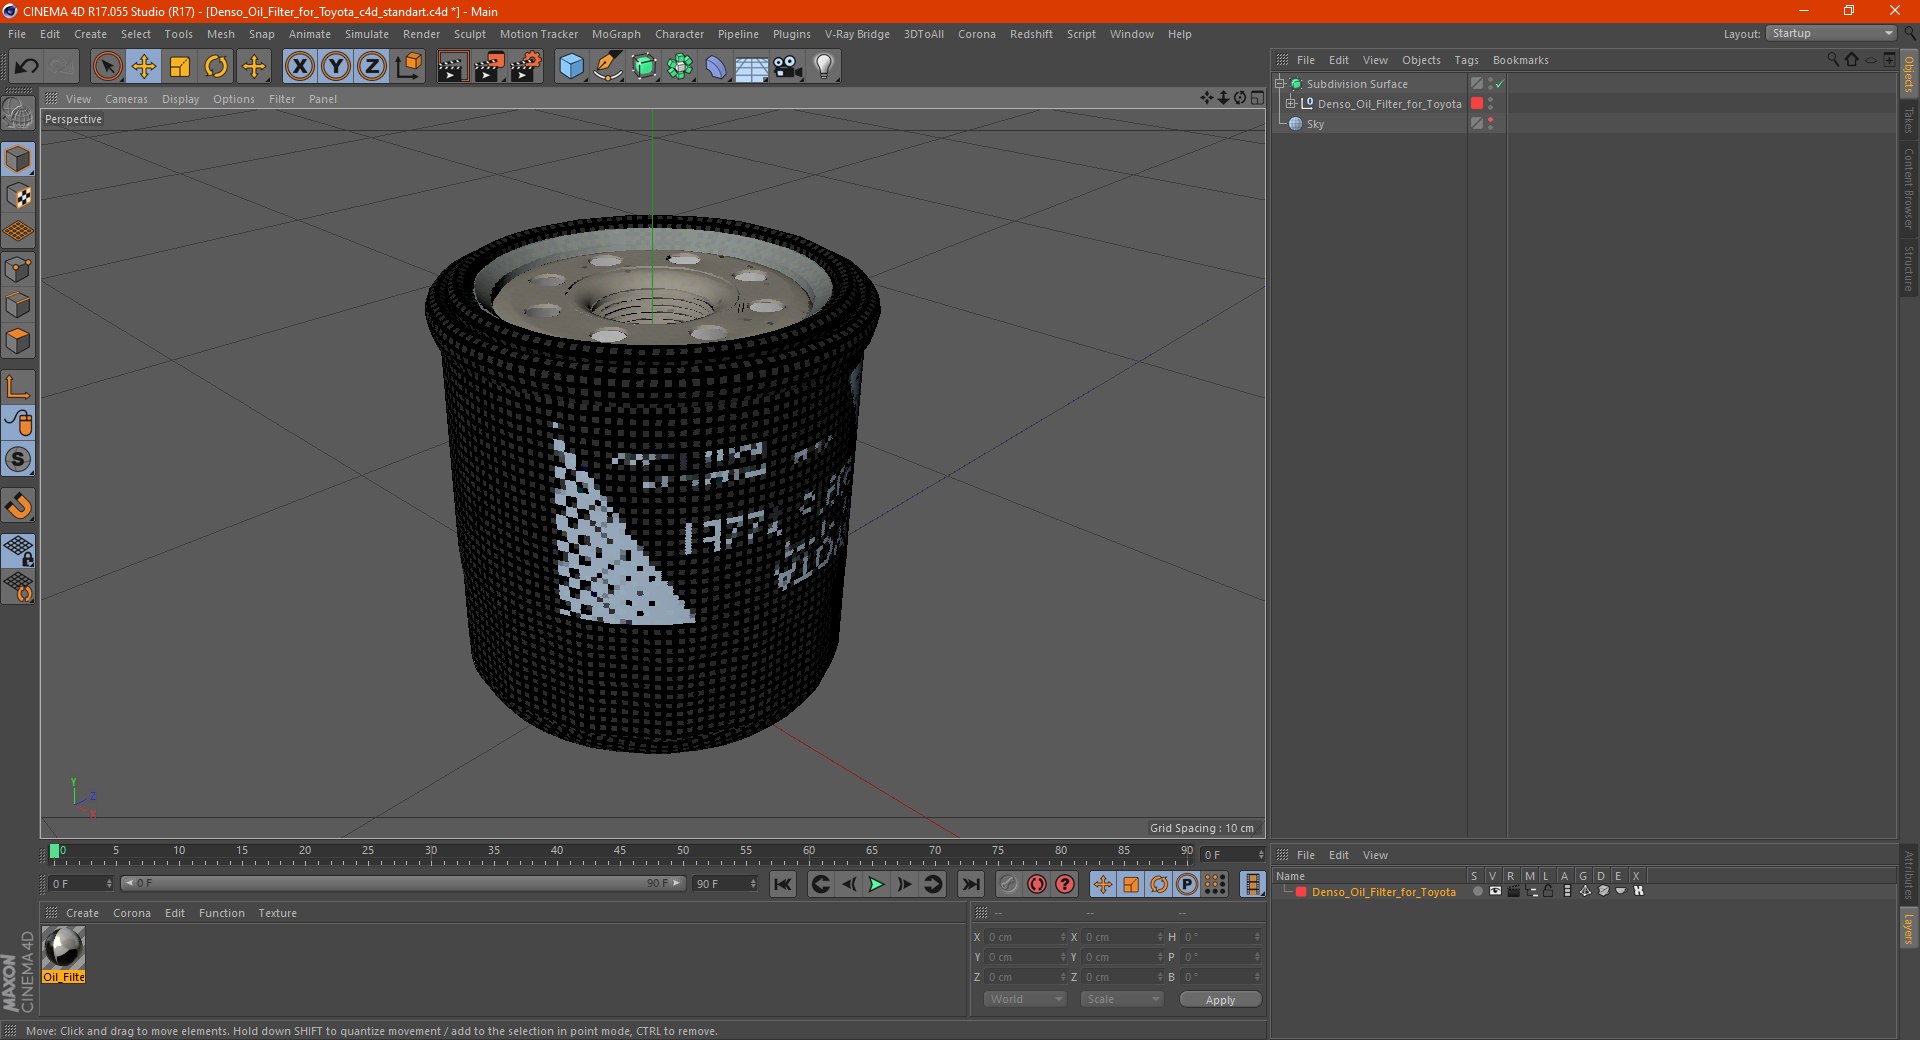Click the Render View clapperboard icon

click(452, 67)
